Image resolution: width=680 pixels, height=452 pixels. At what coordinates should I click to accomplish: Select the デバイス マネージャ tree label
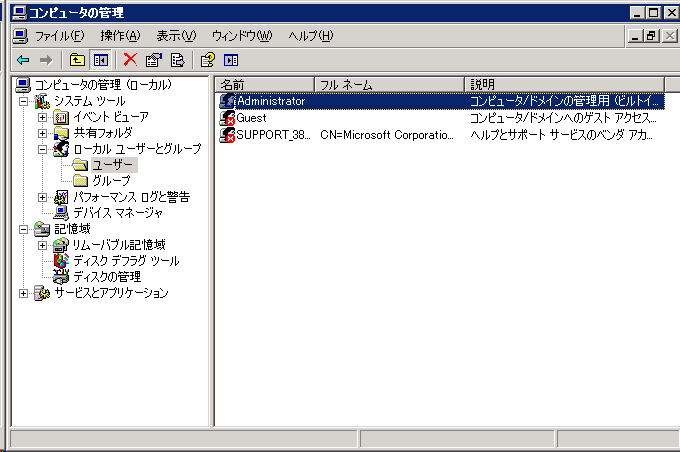(x=118, y=213)
